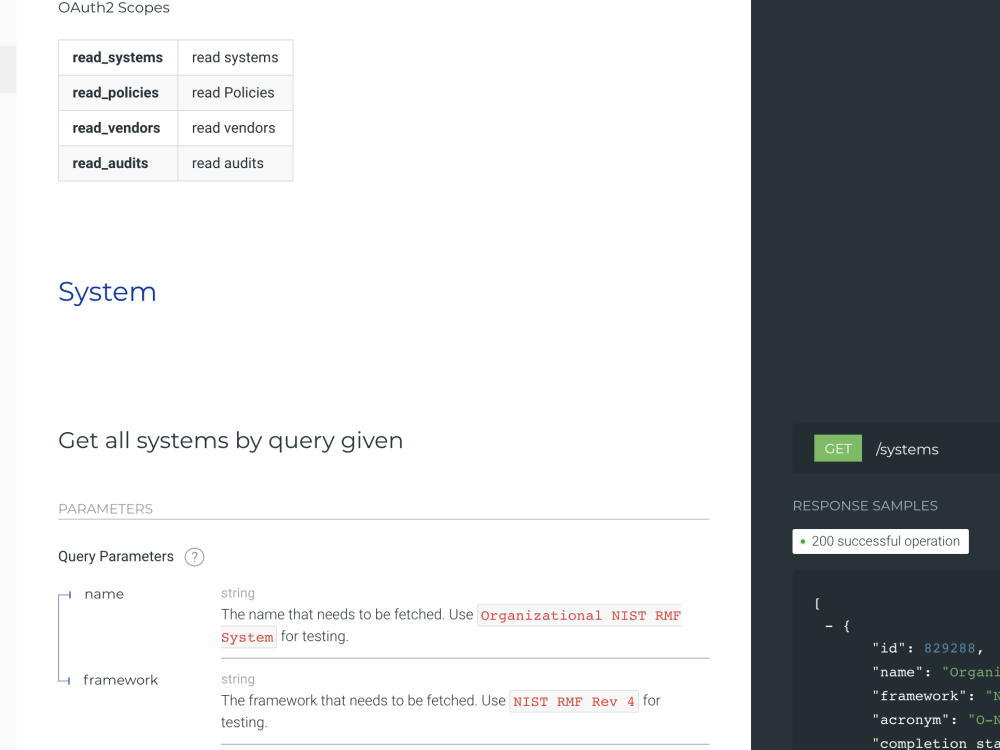This screenshot has width=1000, height=750.
Task: Expand the framework parameter details
Action: pos(120,680)
